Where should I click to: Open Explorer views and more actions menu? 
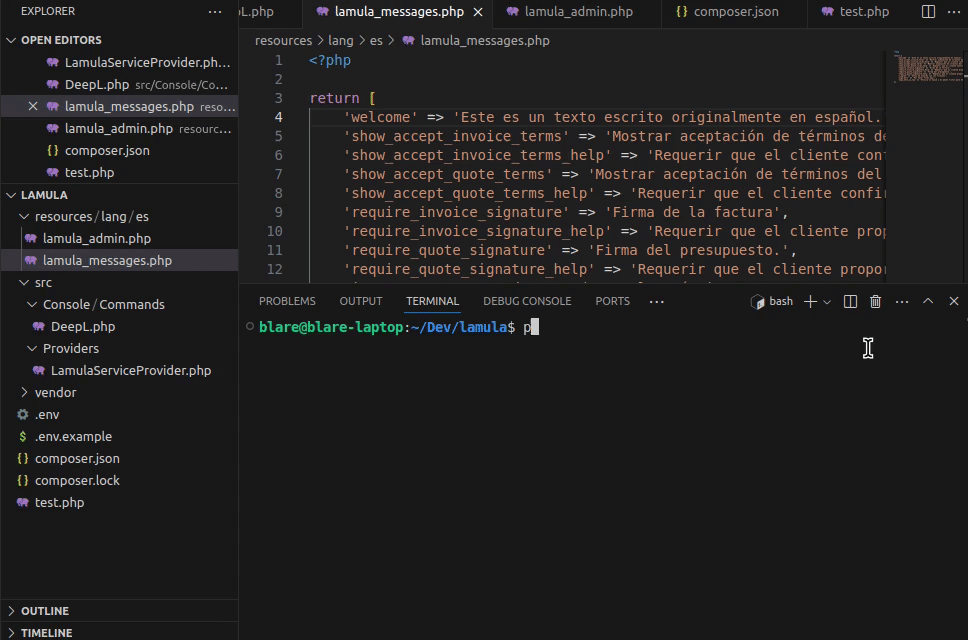215,12
